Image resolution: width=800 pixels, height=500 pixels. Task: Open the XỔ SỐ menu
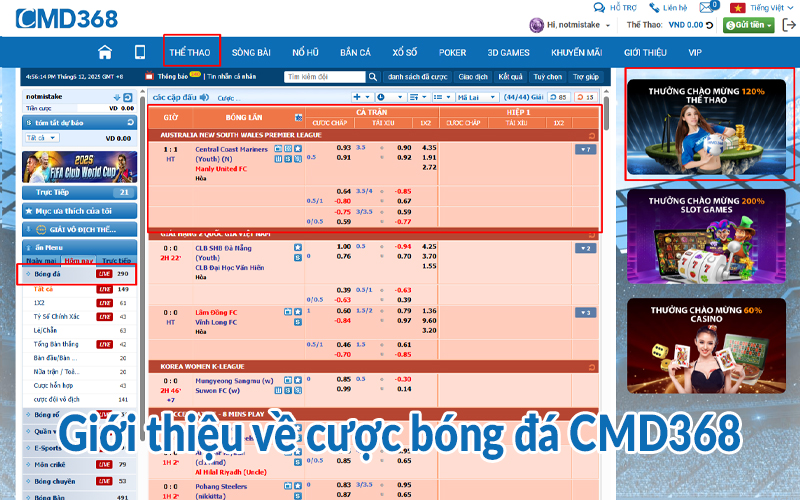pyautogui.click(x=405, y=52)
